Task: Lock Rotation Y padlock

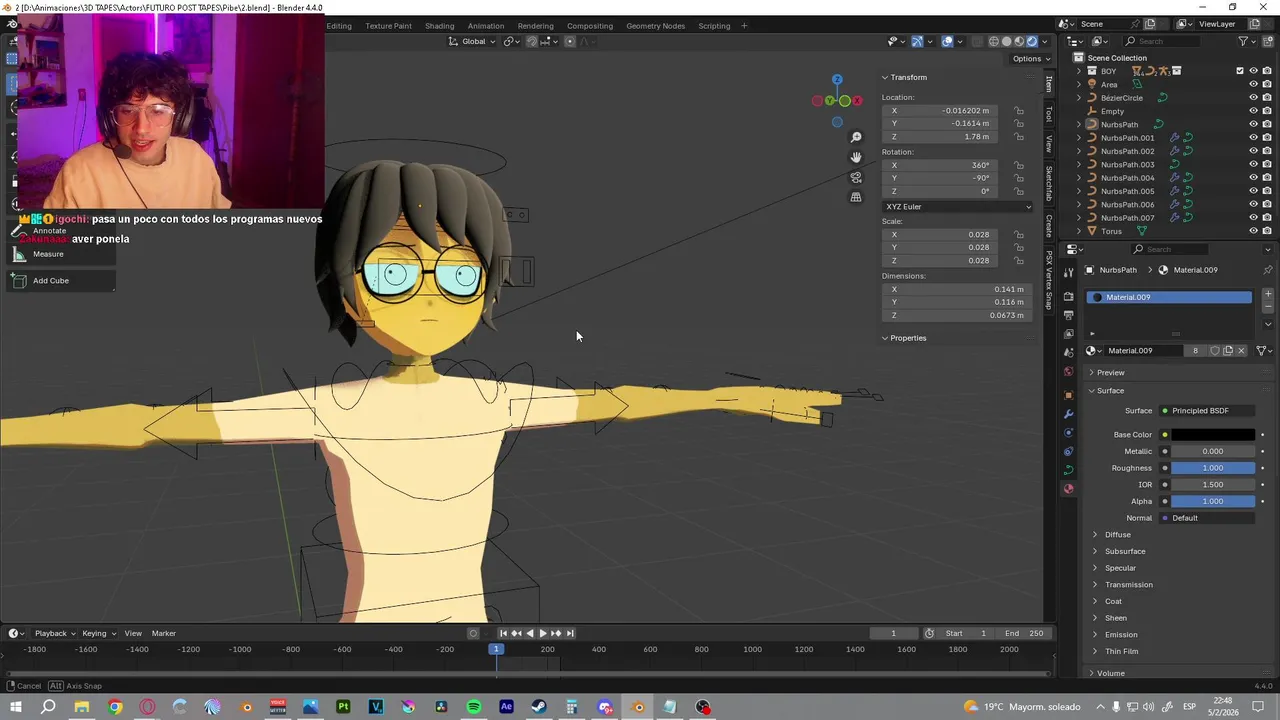Action: coord(1019,178)
